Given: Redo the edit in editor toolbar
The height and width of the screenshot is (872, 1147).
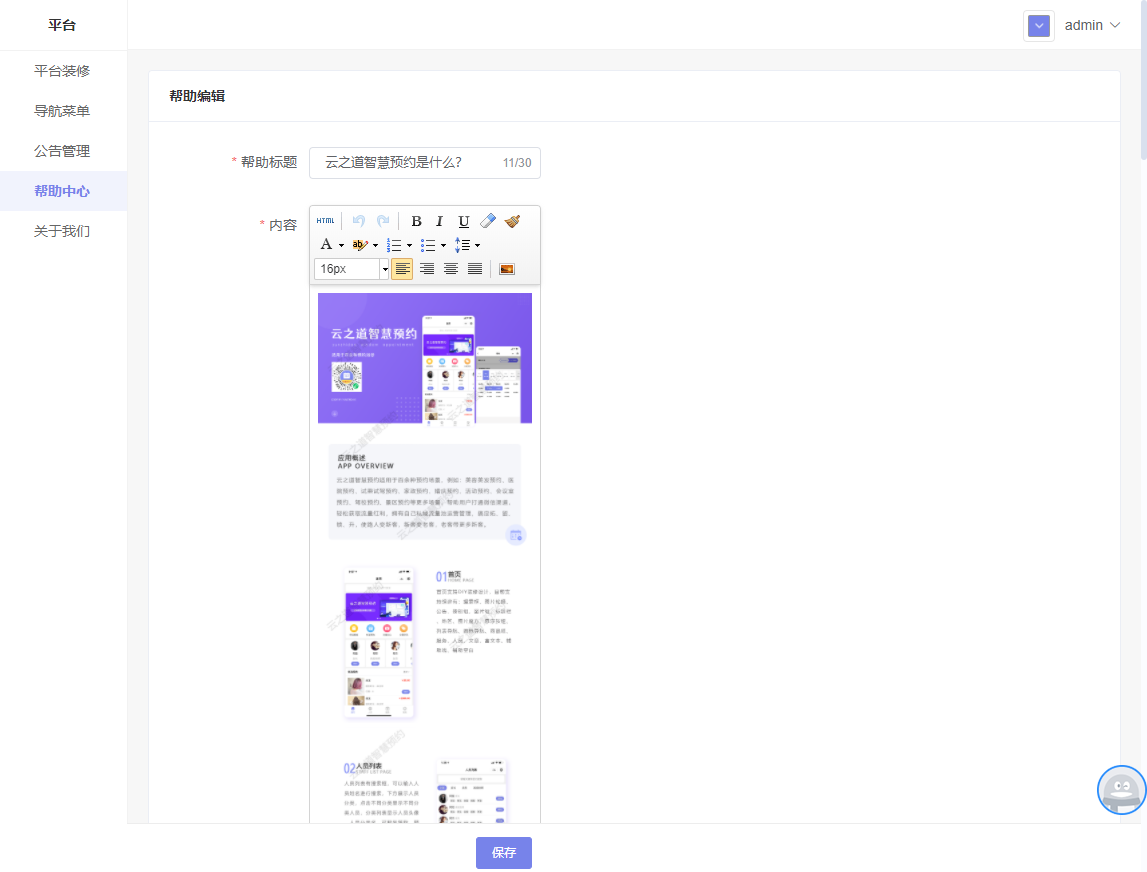Looking at the screenshot, I should point(383,221).
